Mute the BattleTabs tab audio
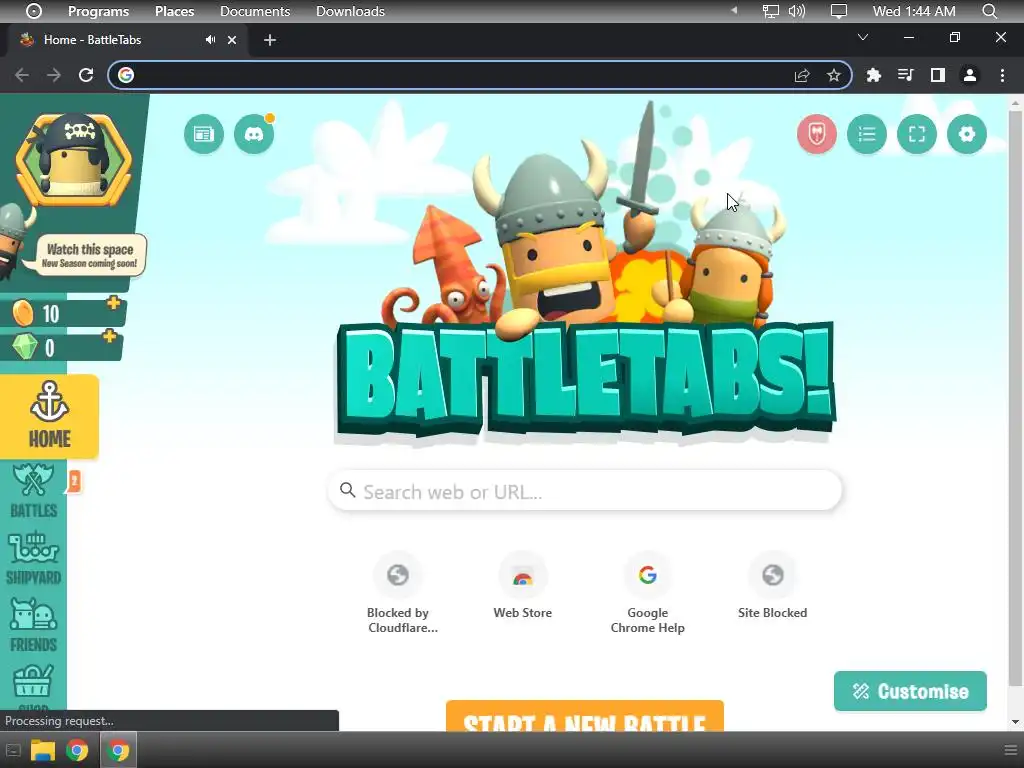 coord(210,40)
